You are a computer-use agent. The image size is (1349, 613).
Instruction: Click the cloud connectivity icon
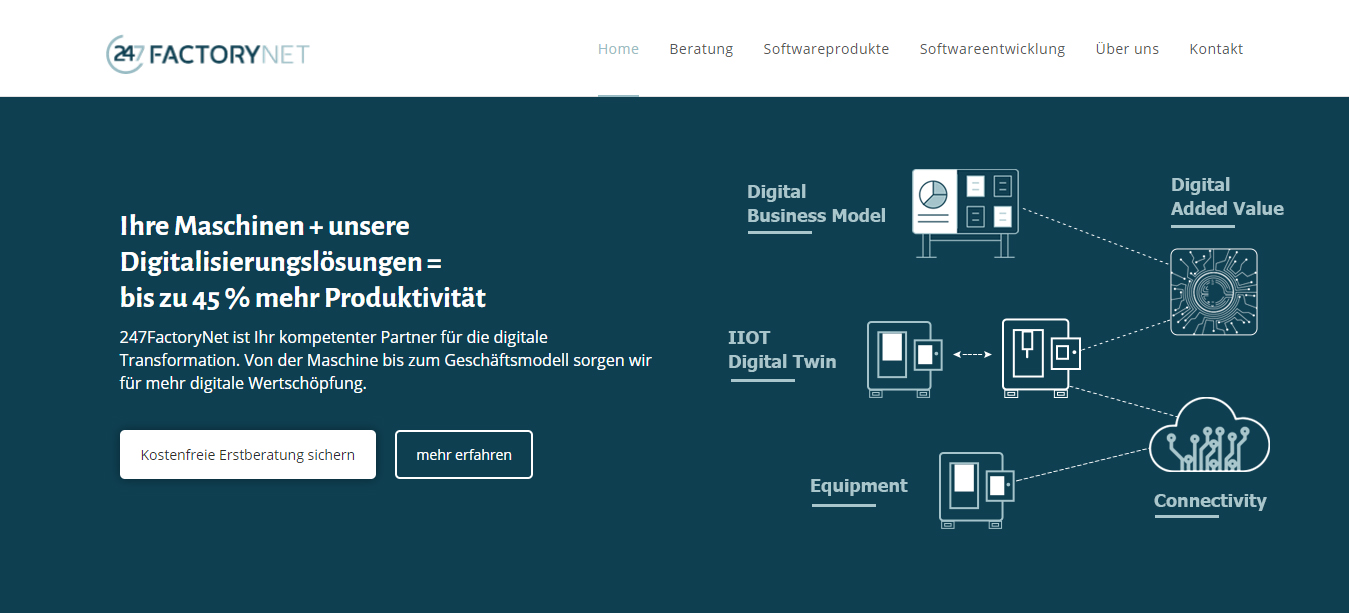pyautogui.click(x=1209, y=436)
